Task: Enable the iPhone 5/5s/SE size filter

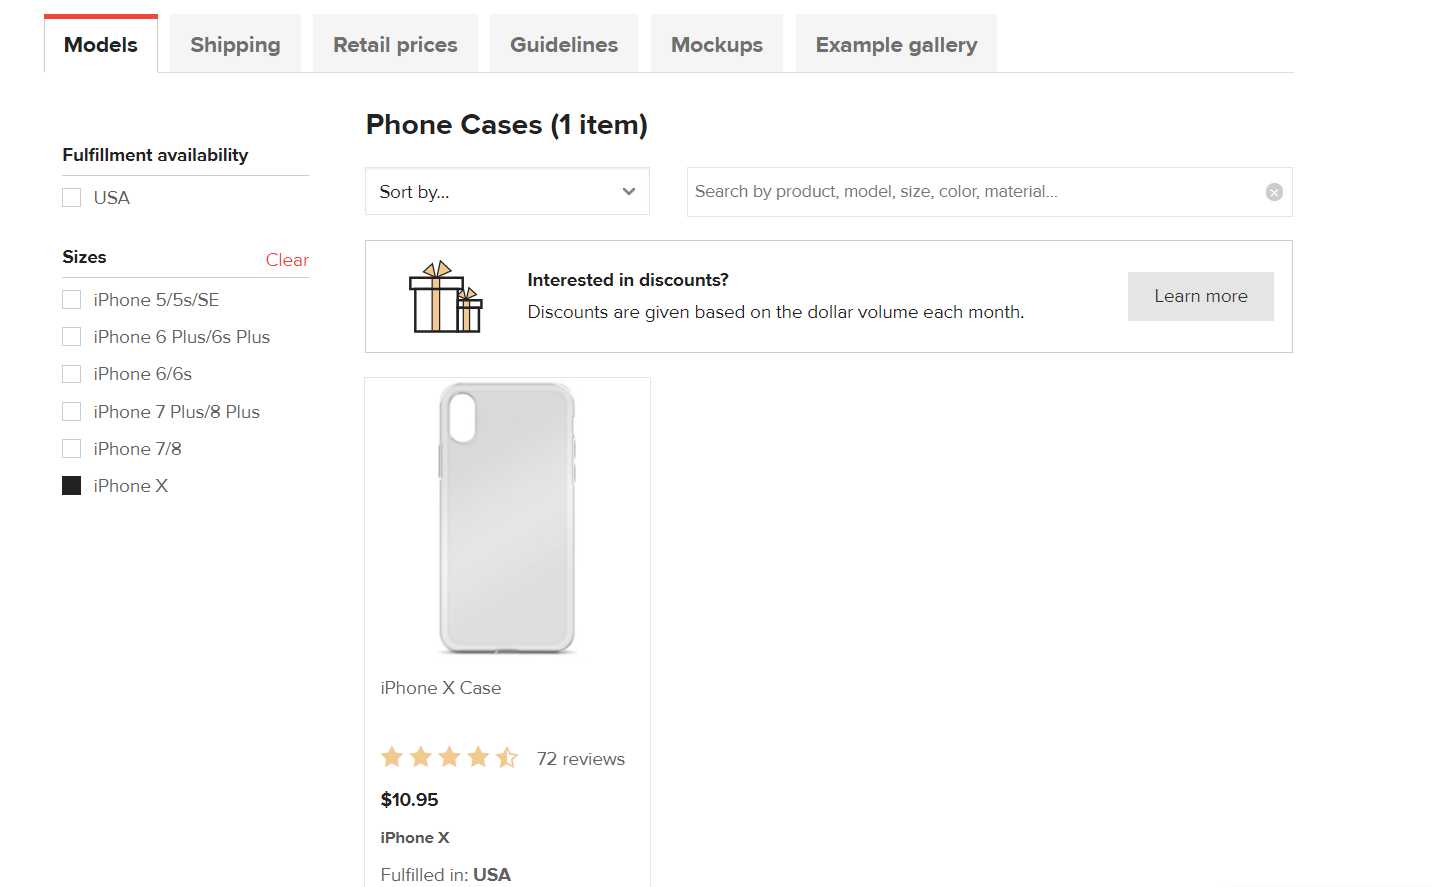Action: coord(72,300)
